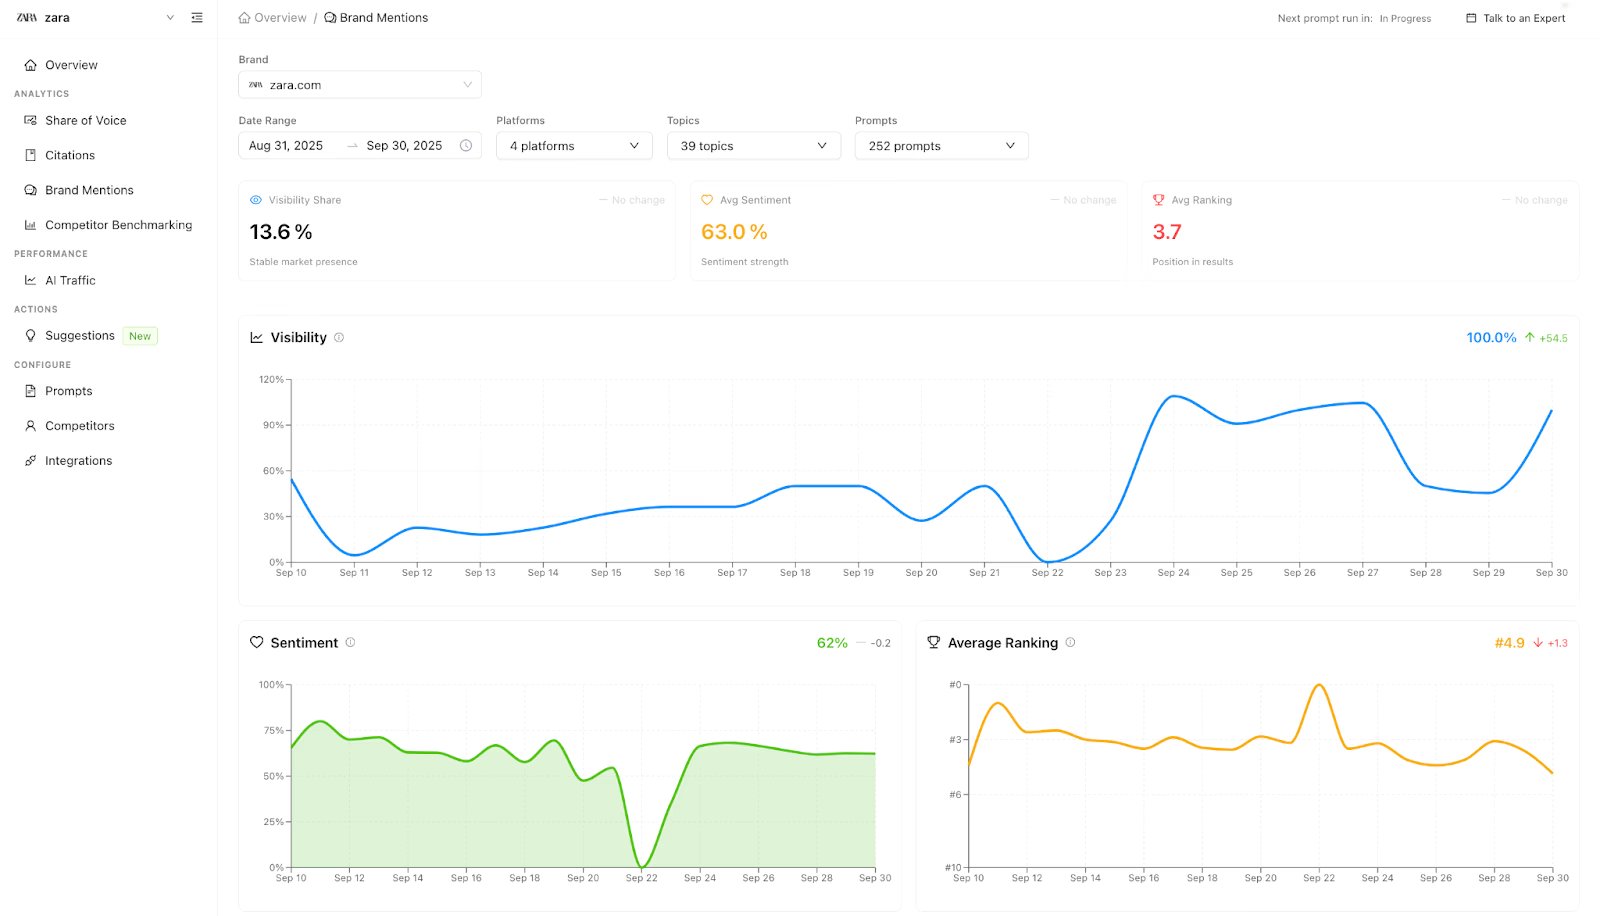Image resolution: width=1600 pixels, height=916 pixels.
Task: Click the Sentiment info icon
Action: click(x=350, y=643)
